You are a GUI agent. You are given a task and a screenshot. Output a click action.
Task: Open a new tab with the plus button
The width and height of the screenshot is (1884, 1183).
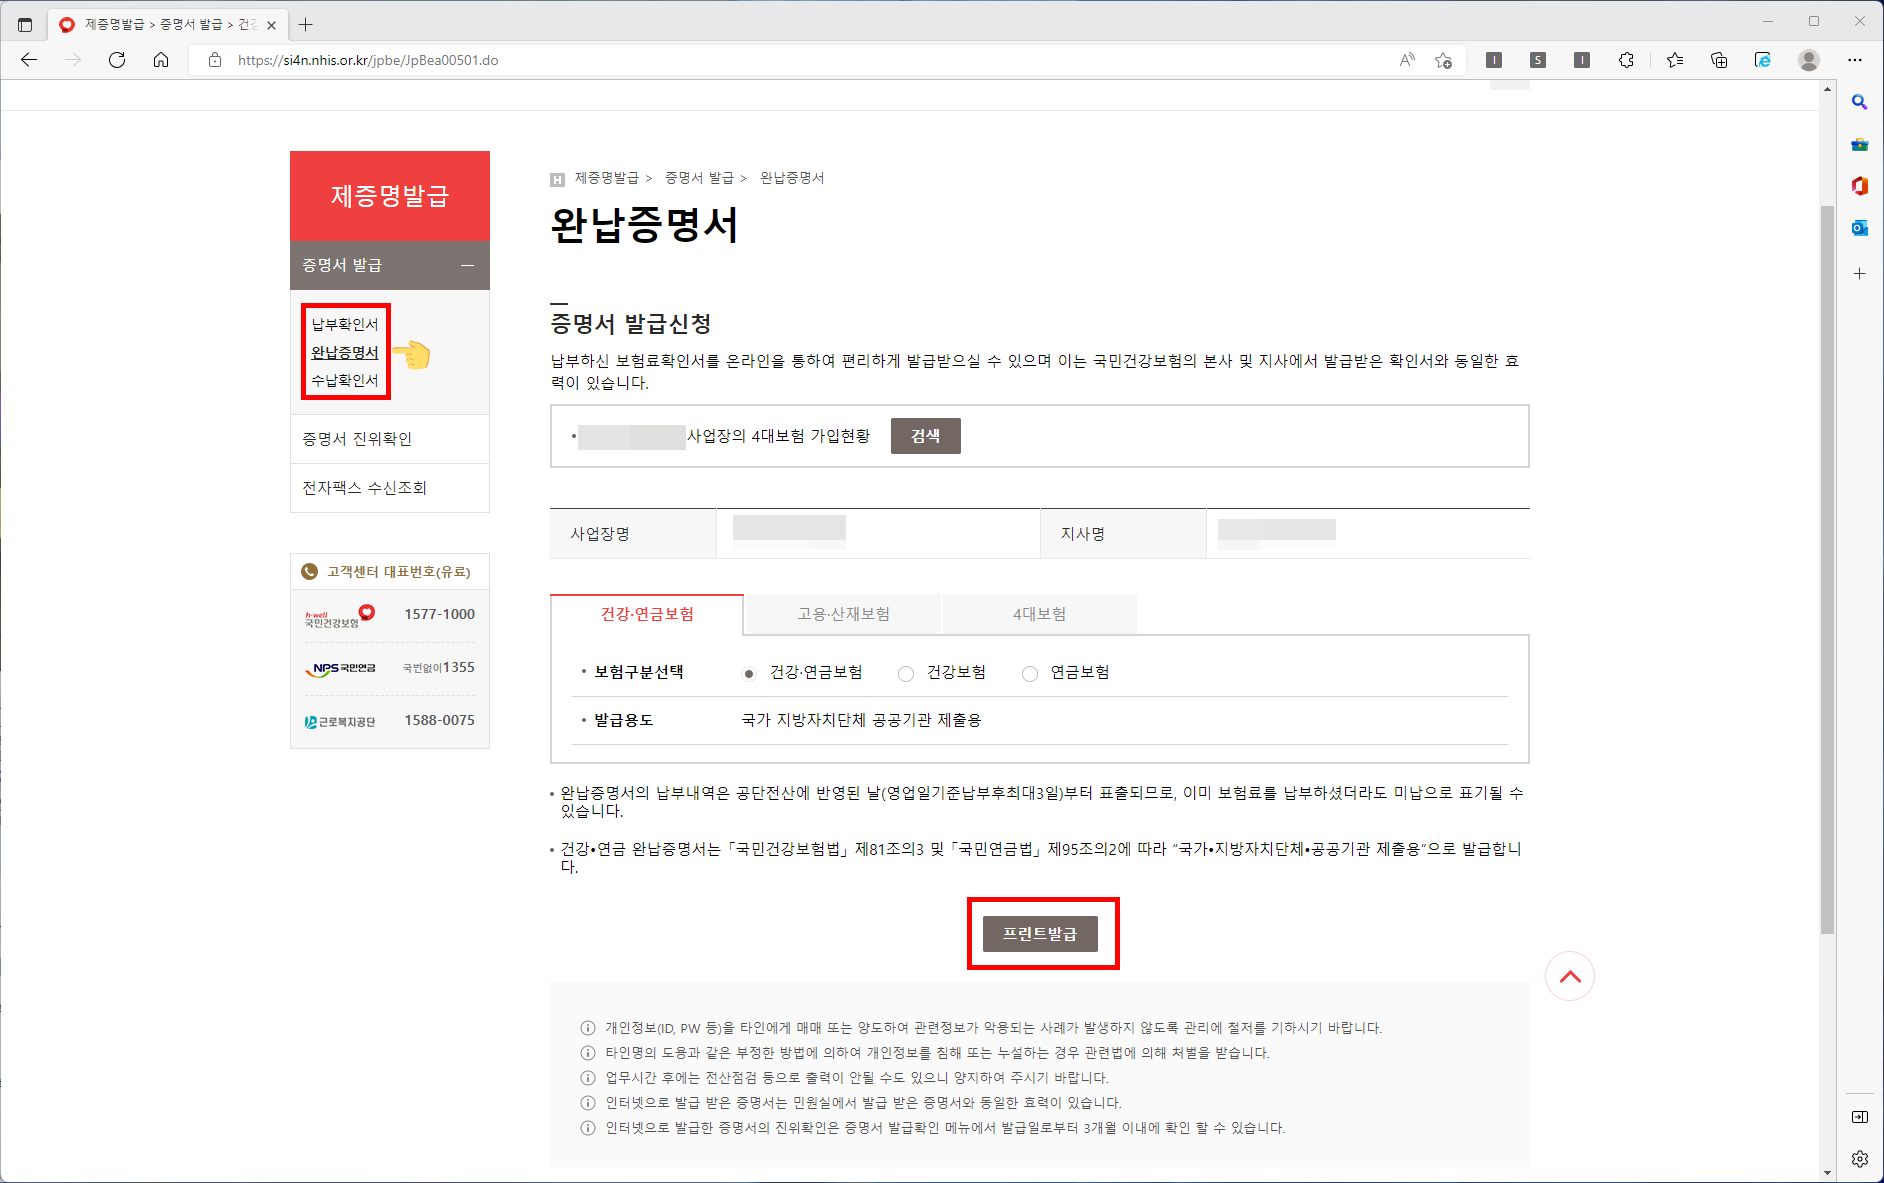coord(306,25)
